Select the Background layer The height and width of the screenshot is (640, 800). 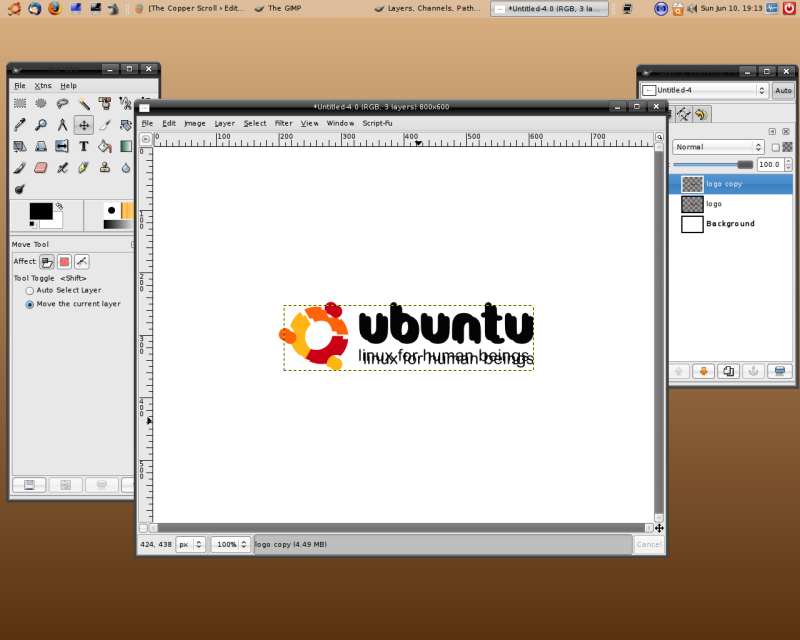point(732,224)
